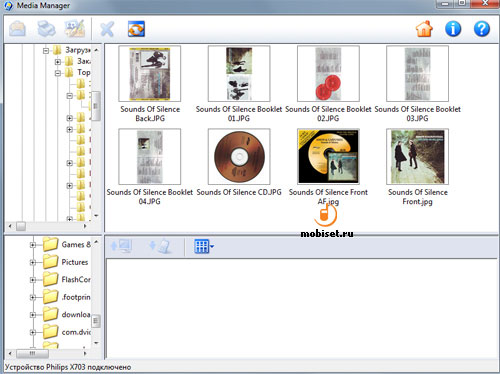The image size is (500, 374).
Task: Click the envelope icon in top toolbar
Action: 17,29
